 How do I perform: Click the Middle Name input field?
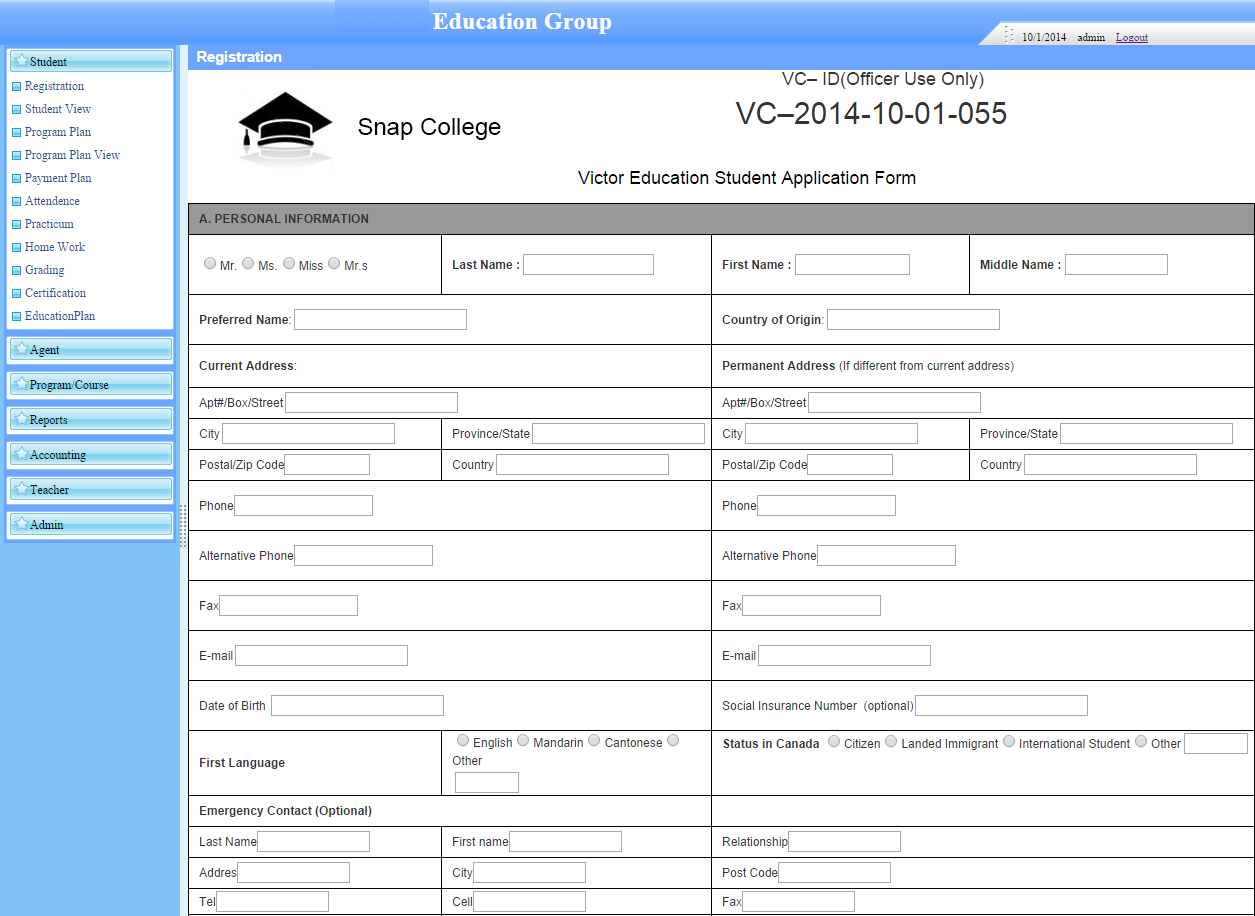pyautogui.click(x=1116, y=264)
